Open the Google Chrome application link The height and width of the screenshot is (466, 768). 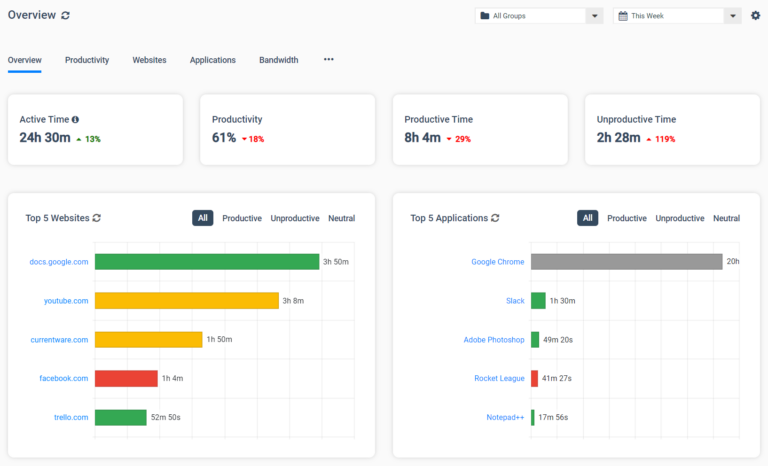pos(498,262)
